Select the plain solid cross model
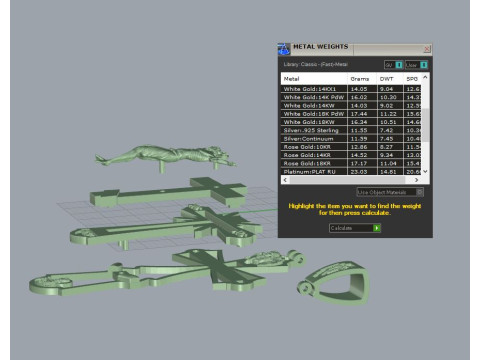 point(168,193)
